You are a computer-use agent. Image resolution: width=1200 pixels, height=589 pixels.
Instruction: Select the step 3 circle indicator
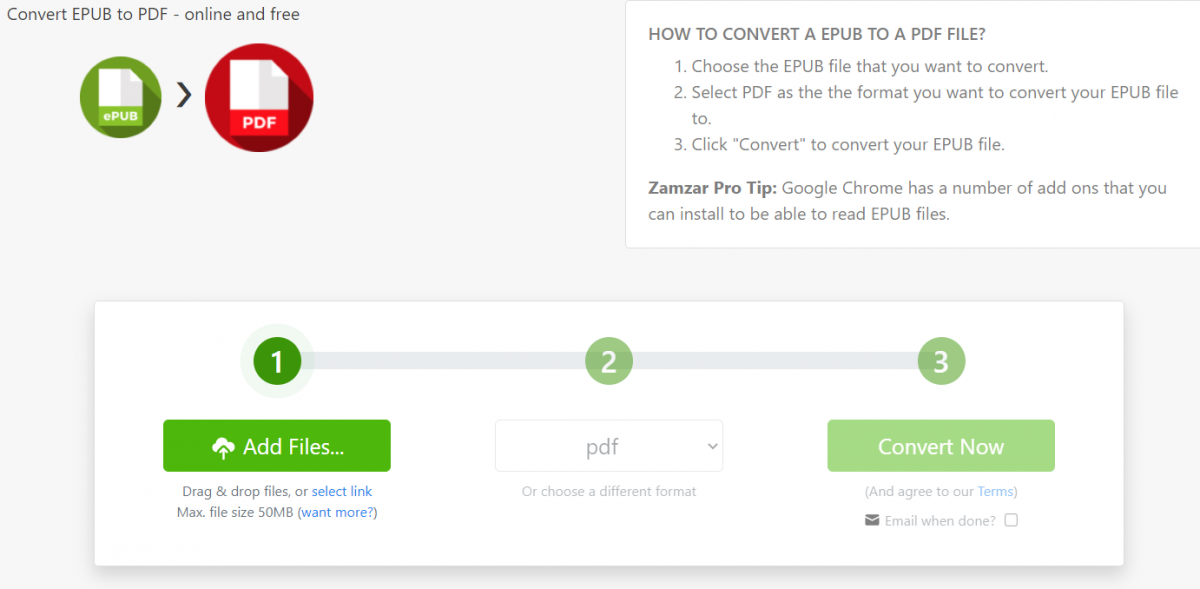(941, 361)
